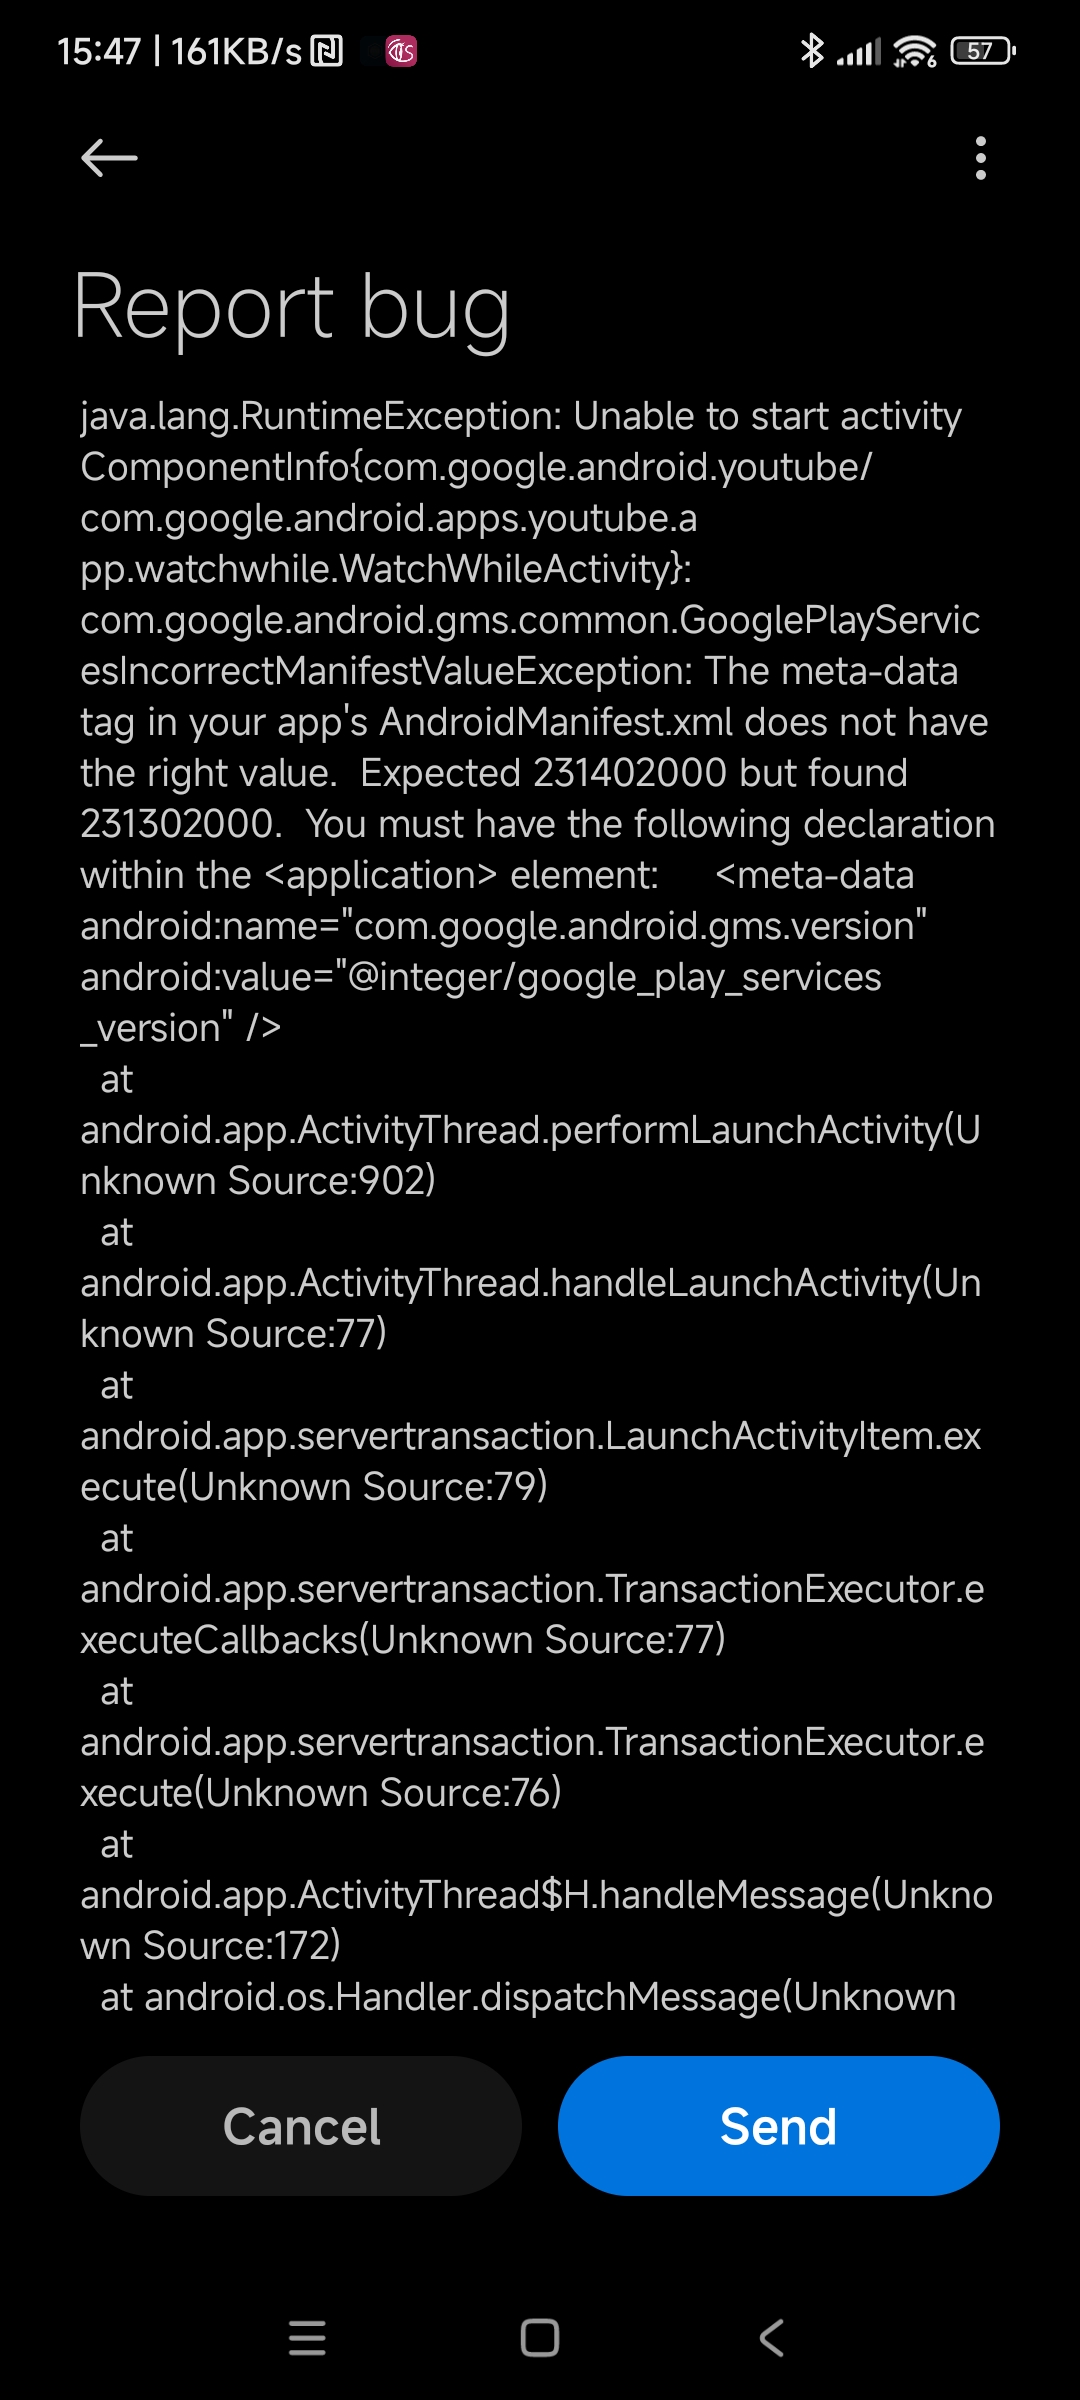Screen dimensions: 1080x2400
Task: Open recent apps navigation button
Action: point(307,2338)
